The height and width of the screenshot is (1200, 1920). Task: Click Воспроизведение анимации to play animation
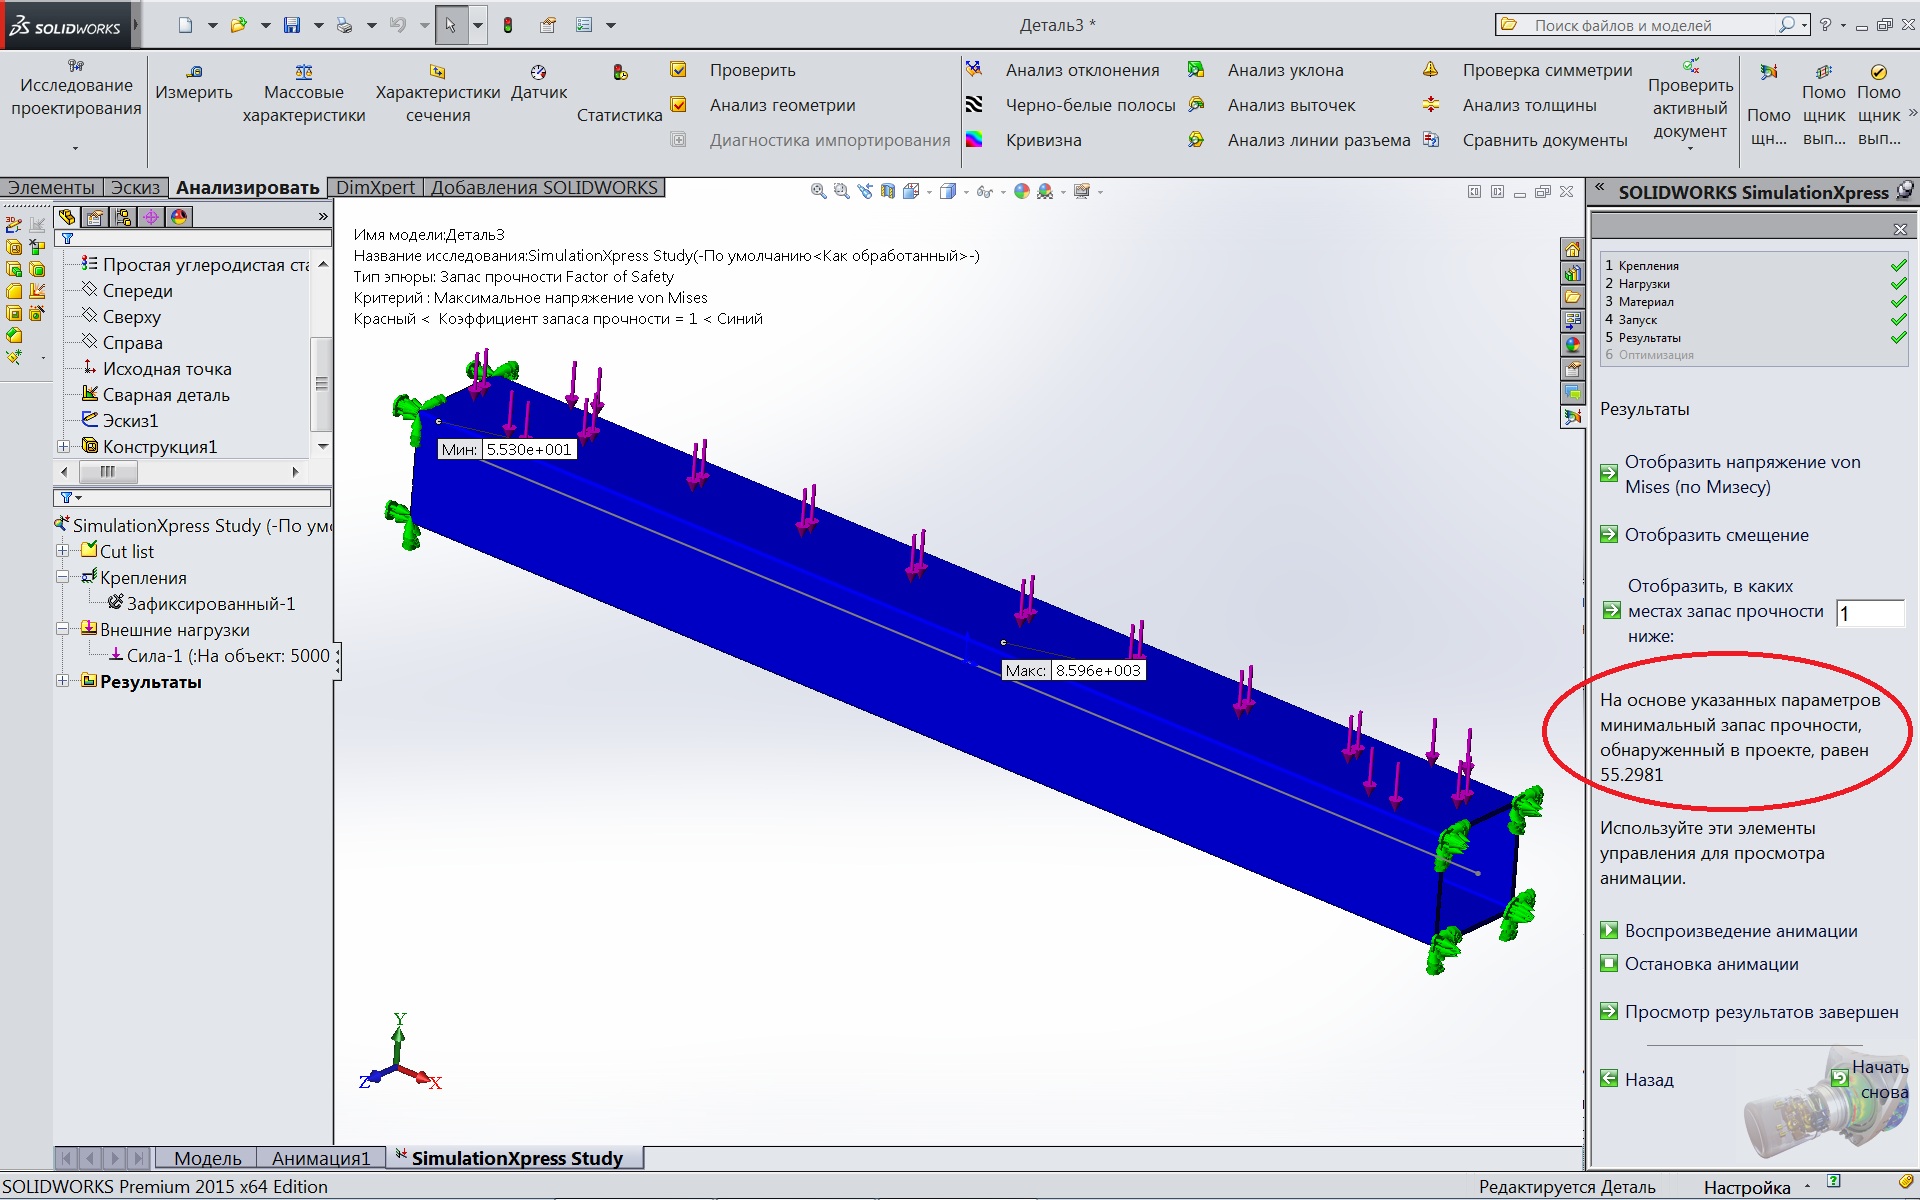click(1740, 931)
